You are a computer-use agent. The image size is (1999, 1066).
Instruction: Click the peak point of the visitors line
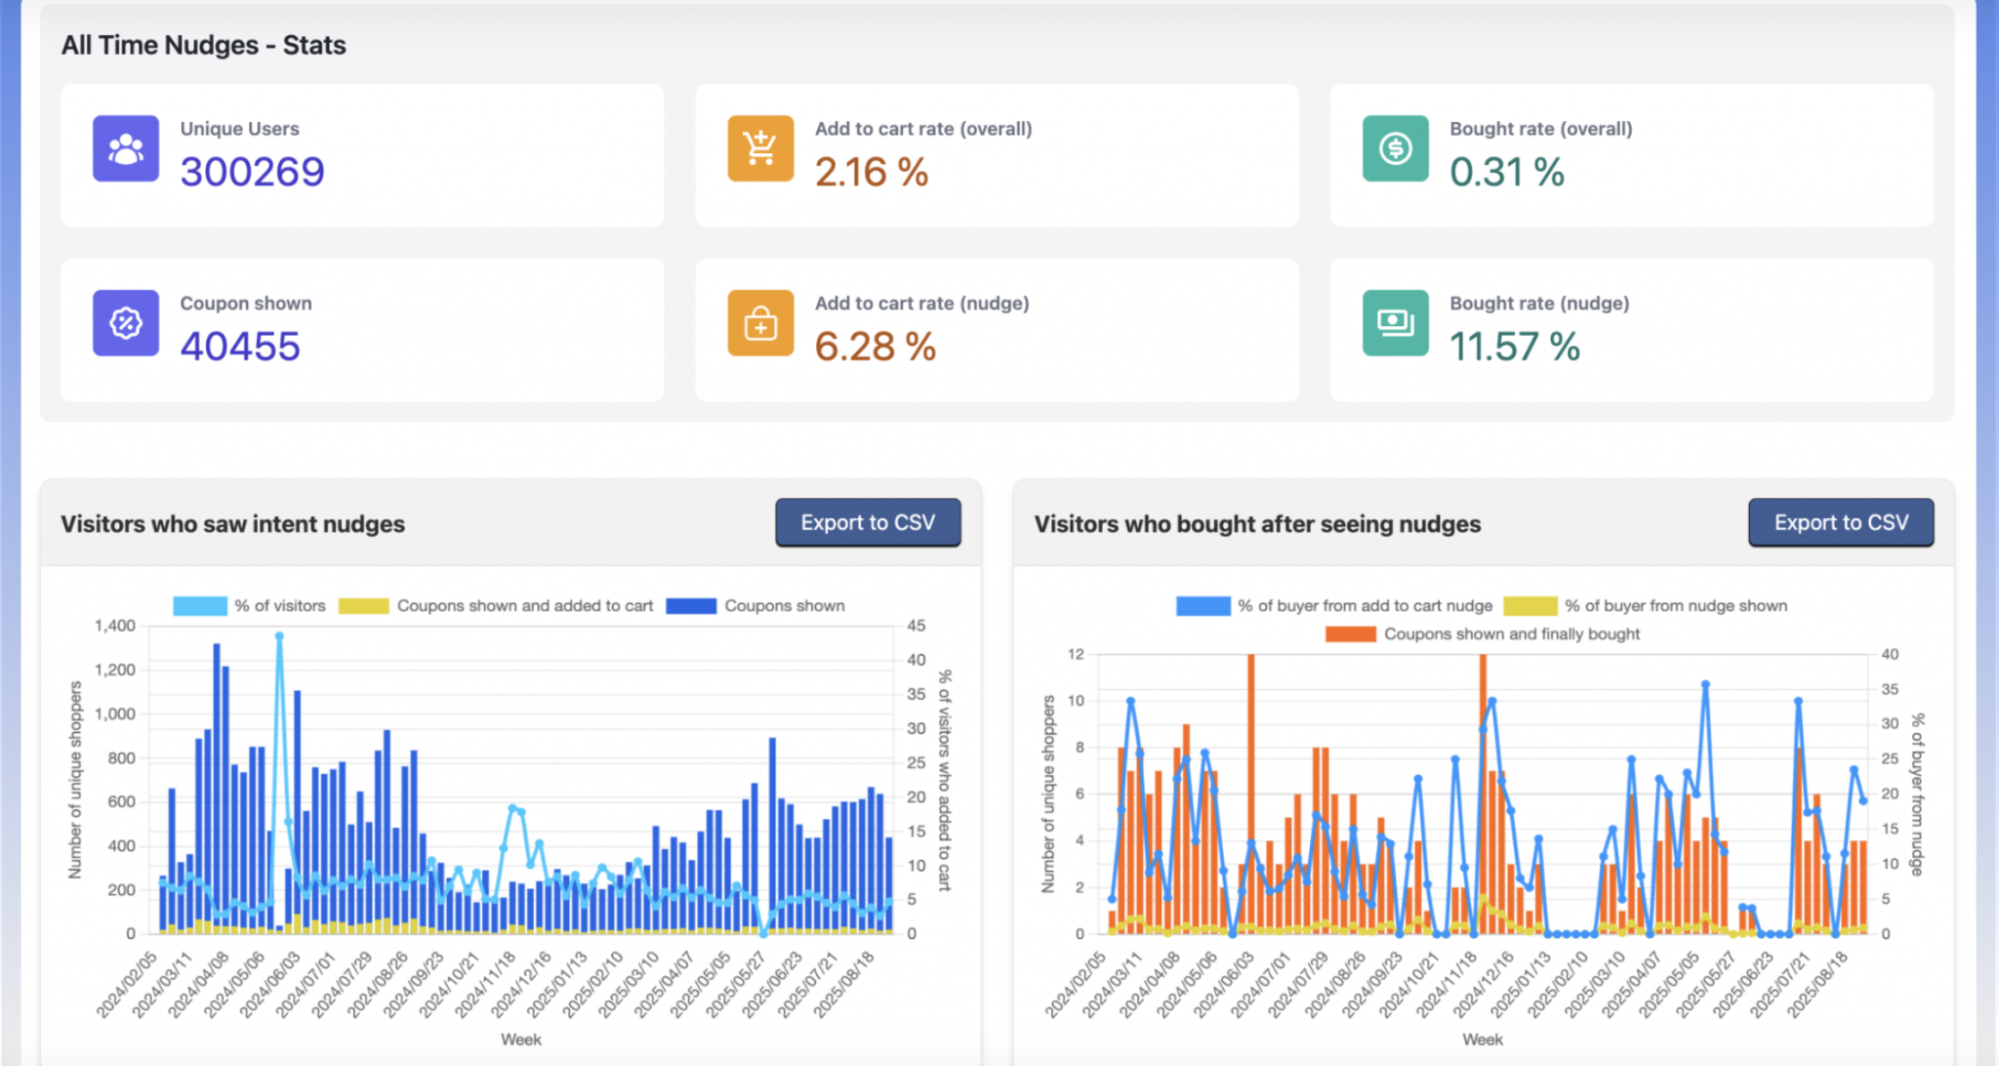[x=279, y=636]
